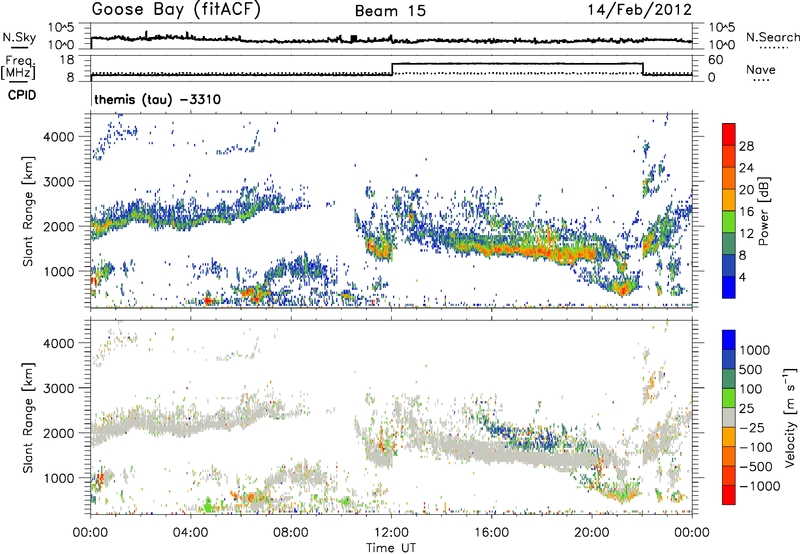
Task: Click the '500' value on the Velocity scale
Action: [x=751, y=369]
